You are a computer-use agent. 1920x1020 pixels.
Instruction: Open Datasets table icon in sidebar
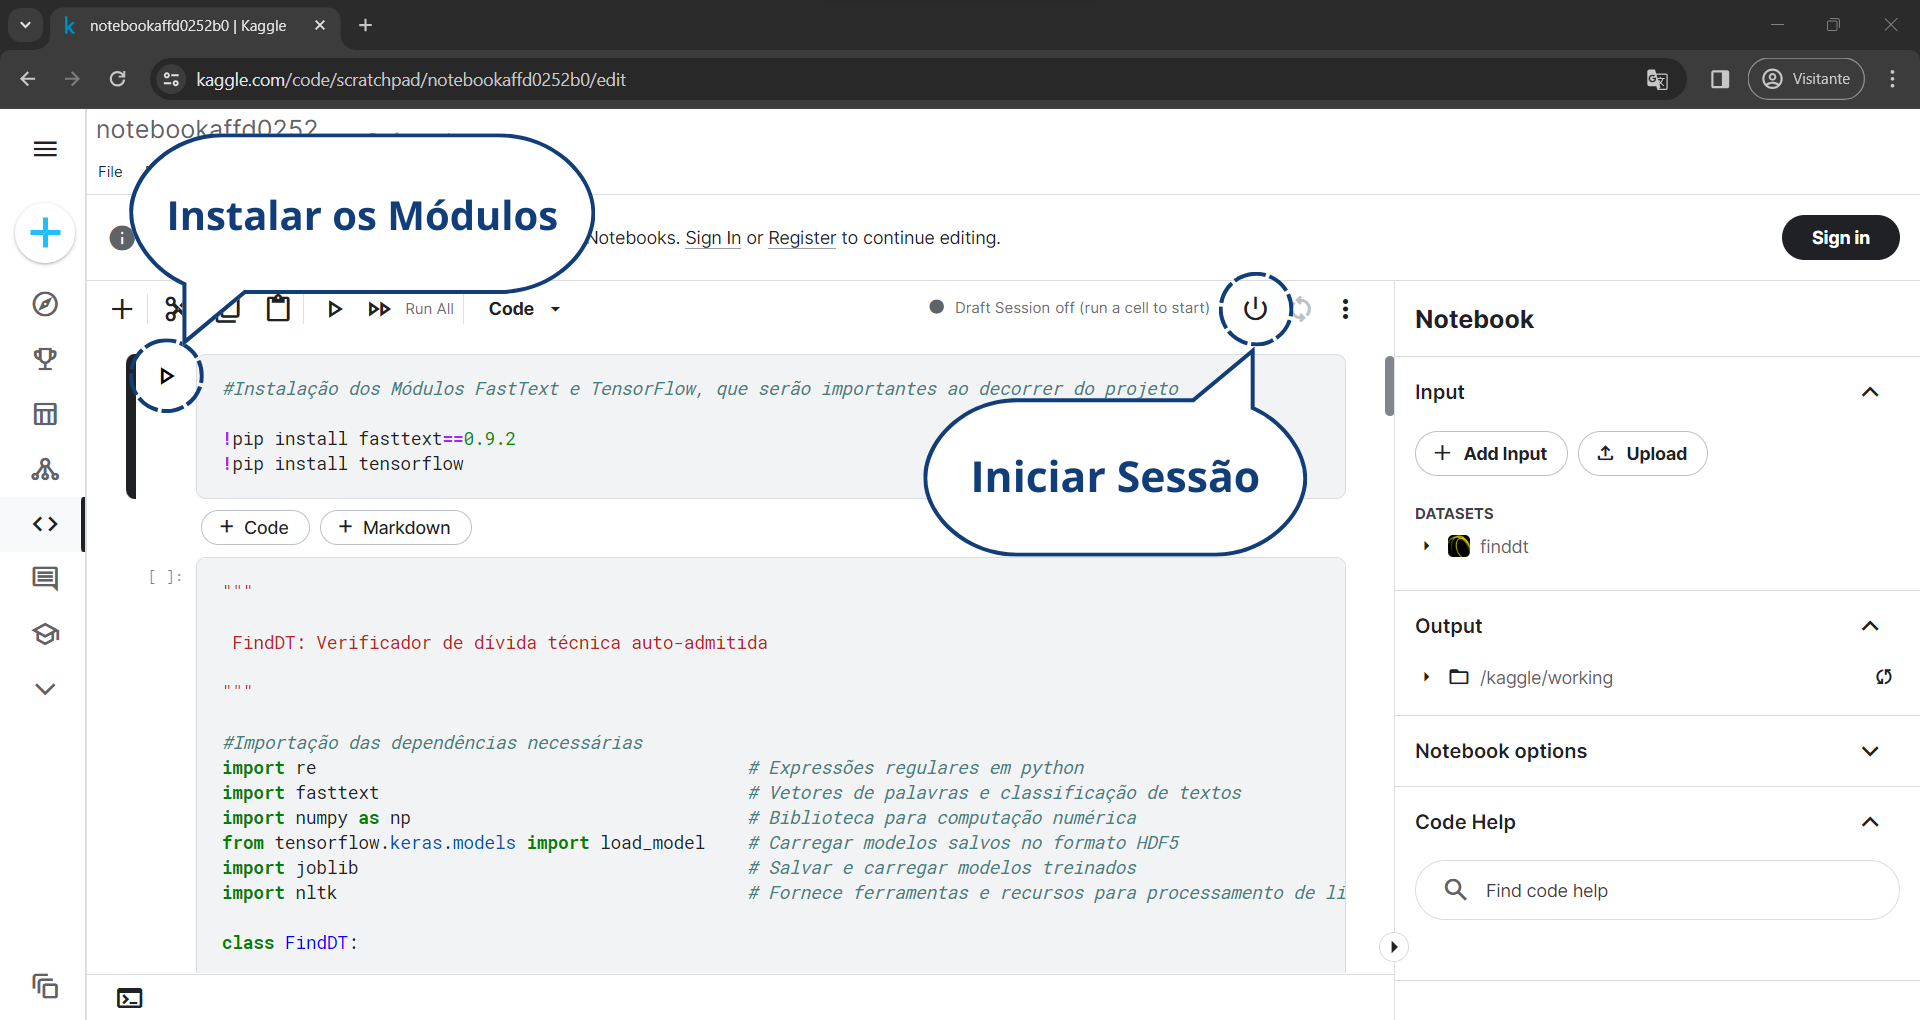click(x=45, y=414)
